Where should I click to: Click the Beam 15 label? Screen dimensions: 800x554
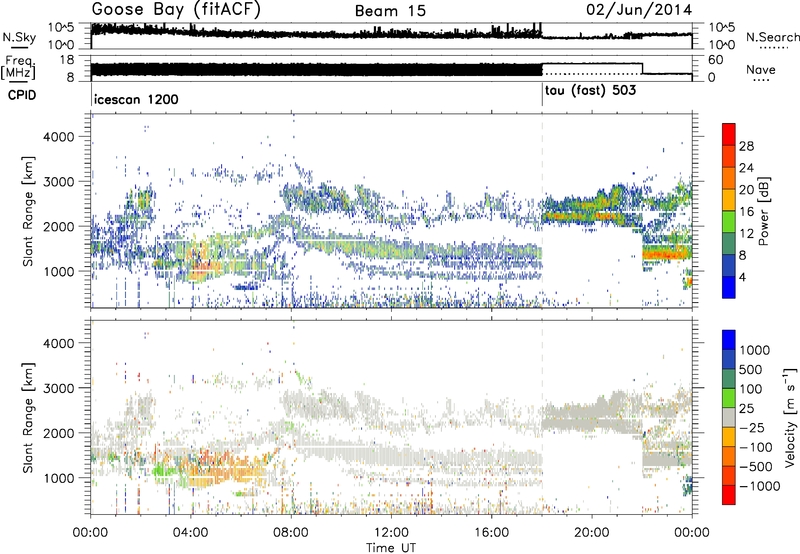[390, 11]
